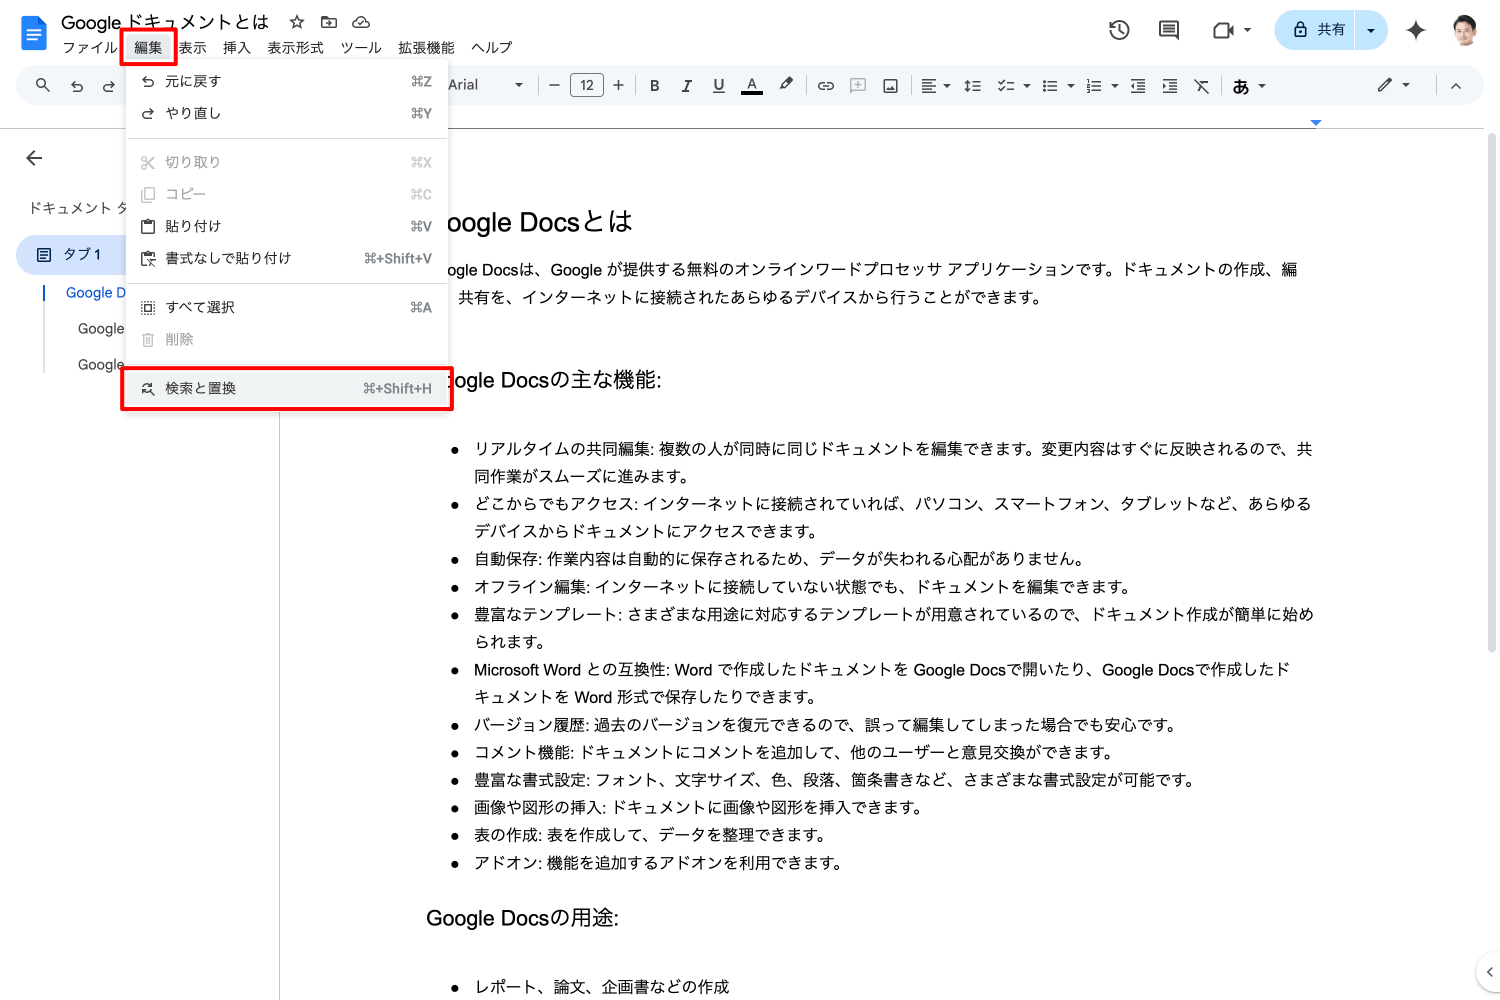Open the input tools あ dropdown

click(1249, 86)
